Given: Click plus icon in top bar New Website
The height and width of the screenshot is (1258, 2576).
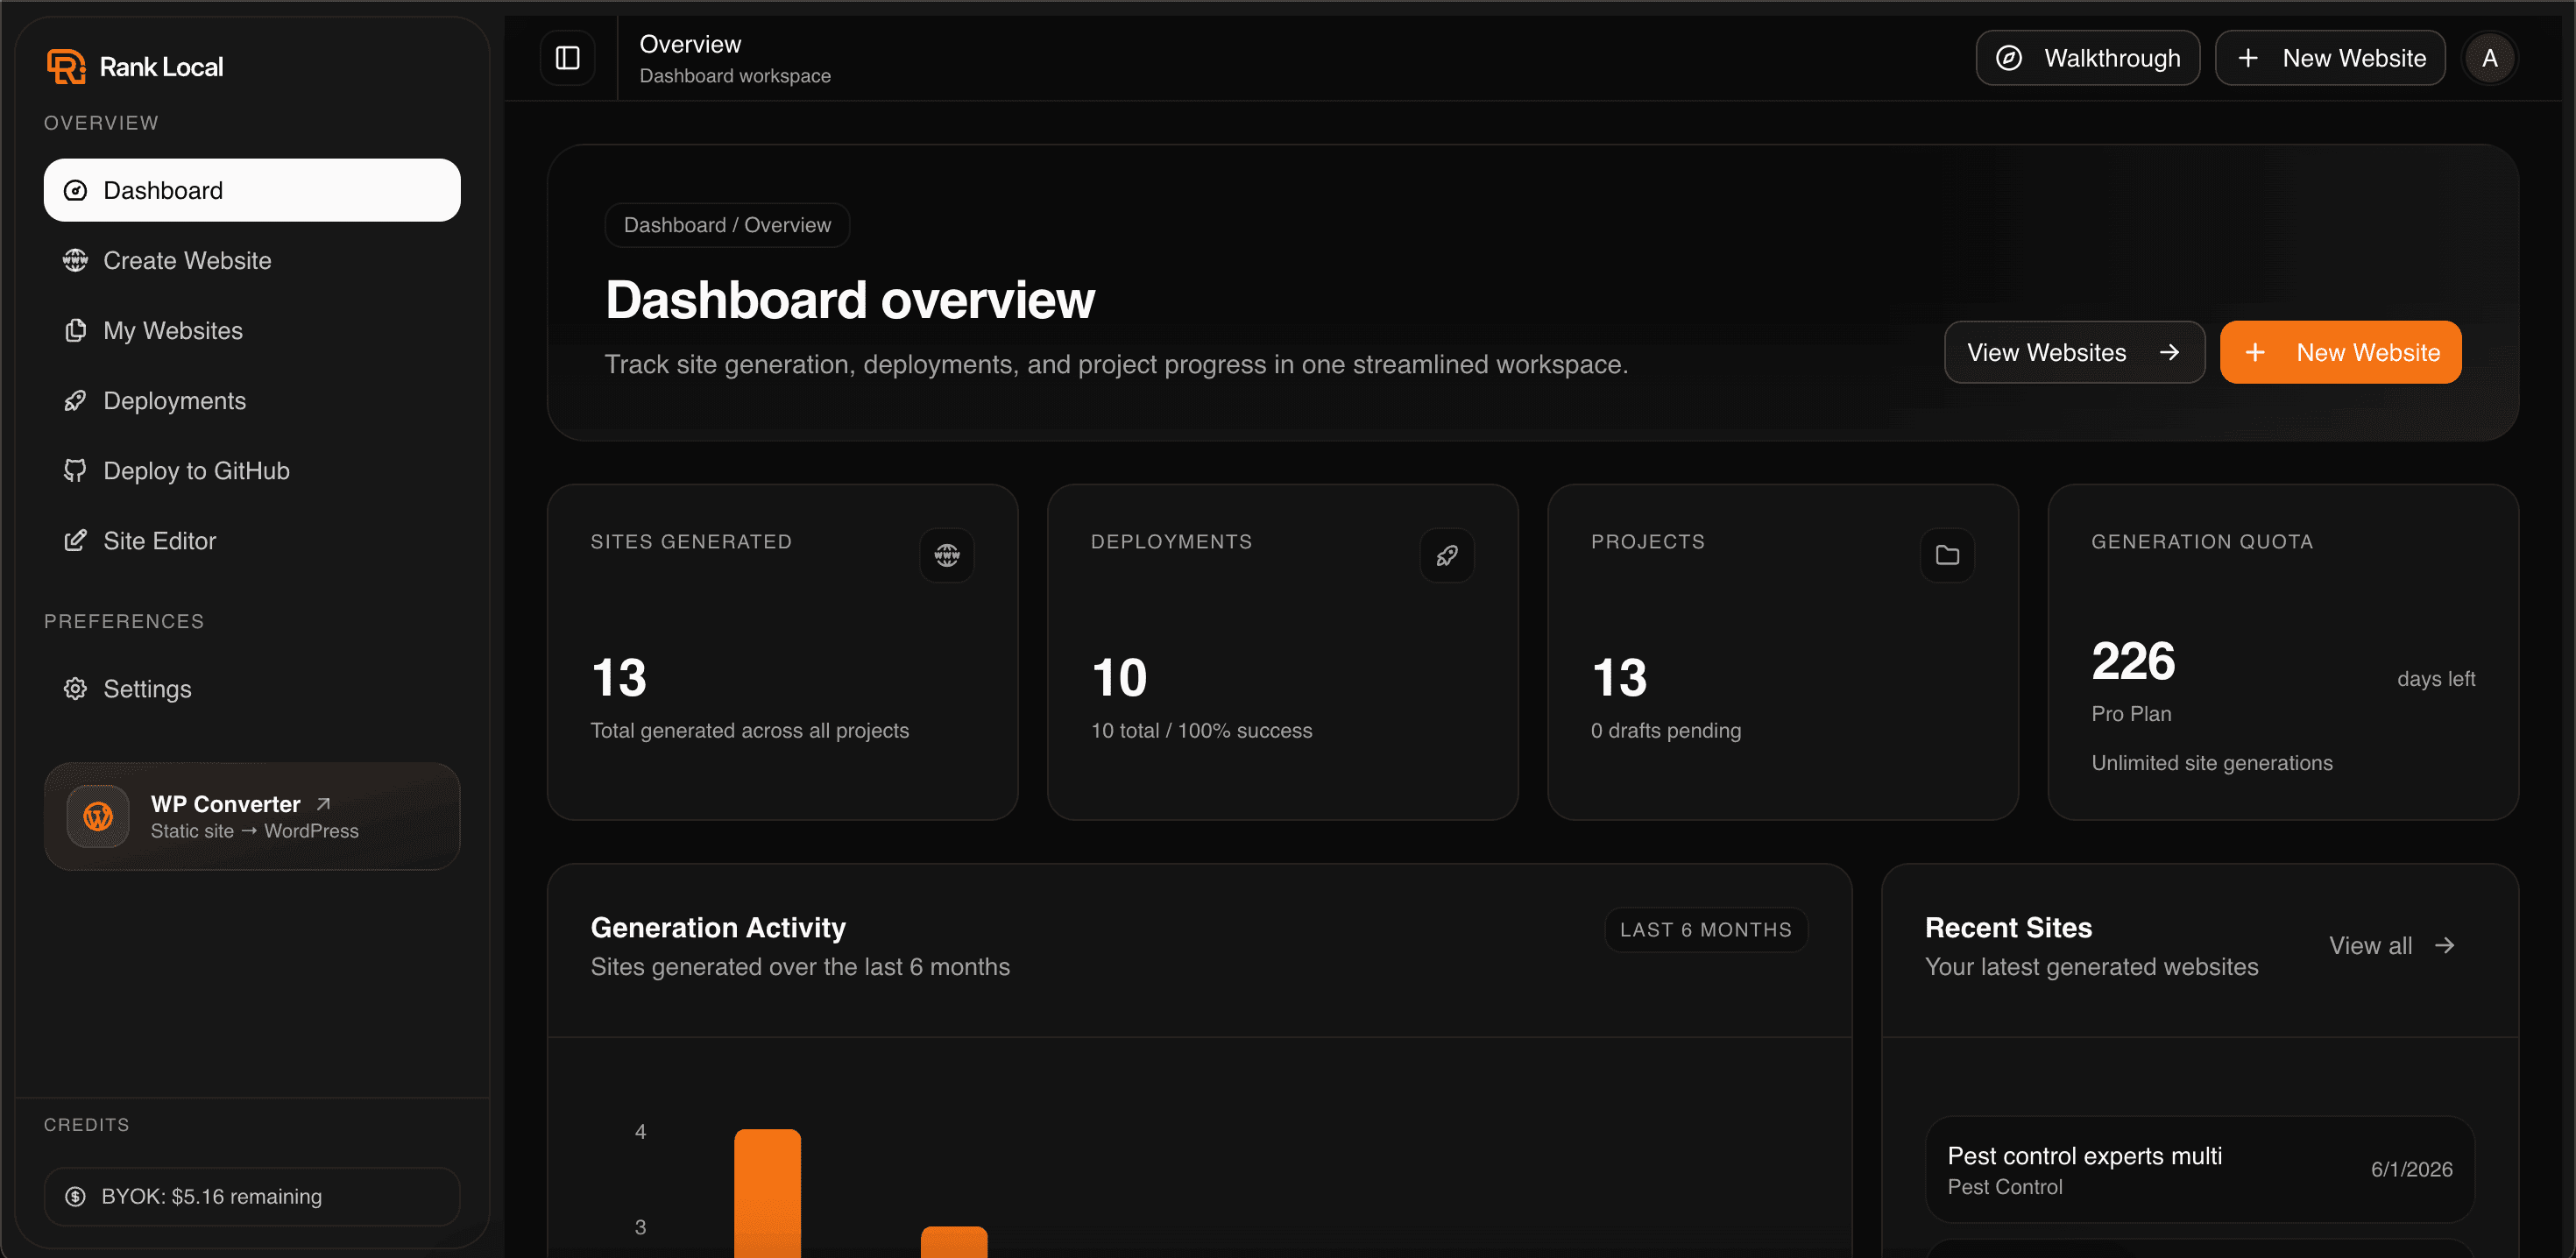Looking at the screenshot, I should tap(2248, 58).
